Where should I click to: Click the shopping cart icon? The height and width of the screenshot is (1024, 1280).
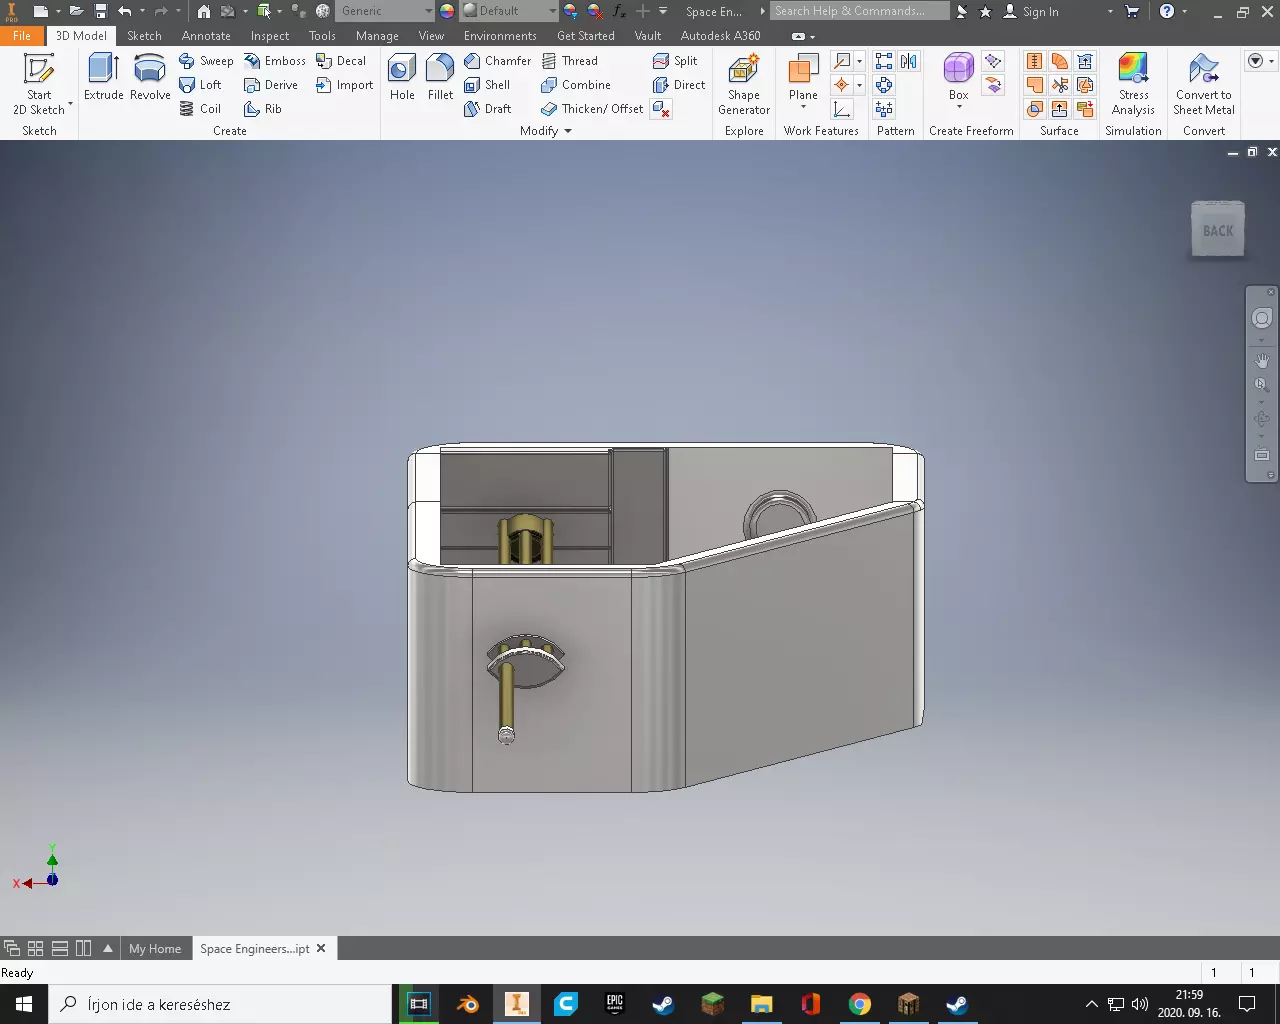[x=1132, y=11]
